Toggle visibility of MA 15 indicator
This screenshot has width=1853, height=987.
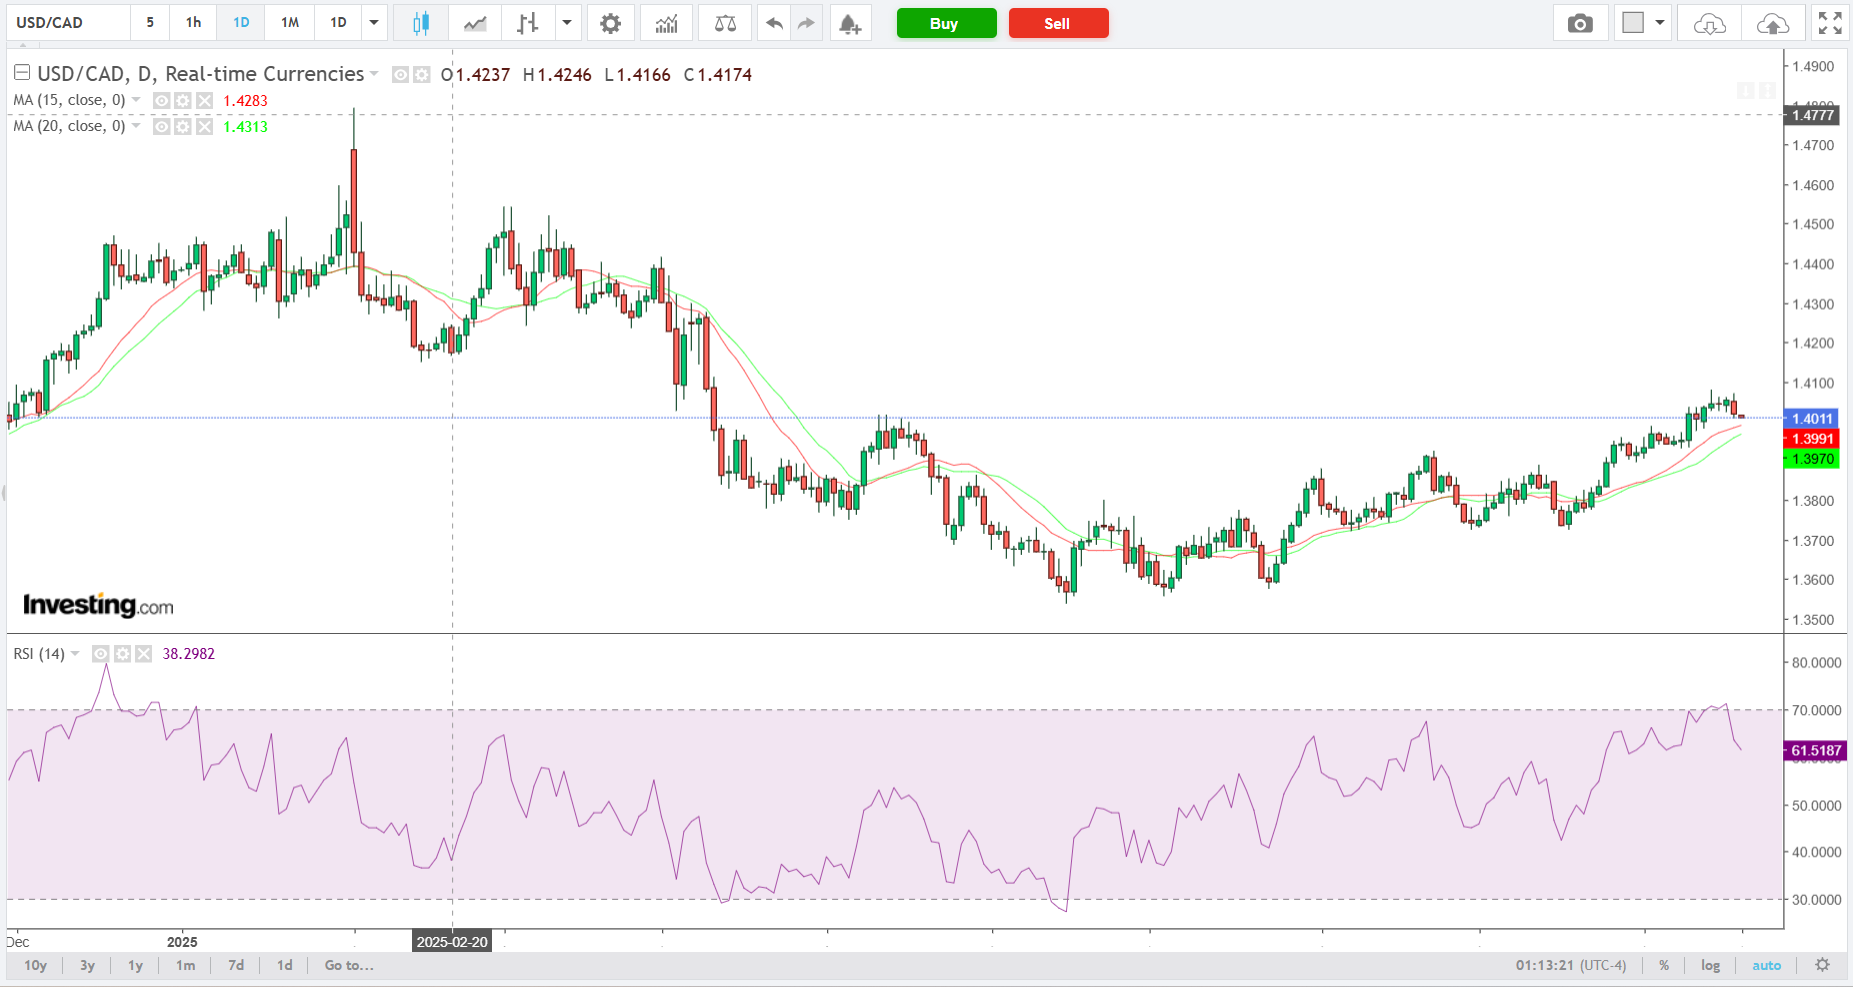(160, 100)
